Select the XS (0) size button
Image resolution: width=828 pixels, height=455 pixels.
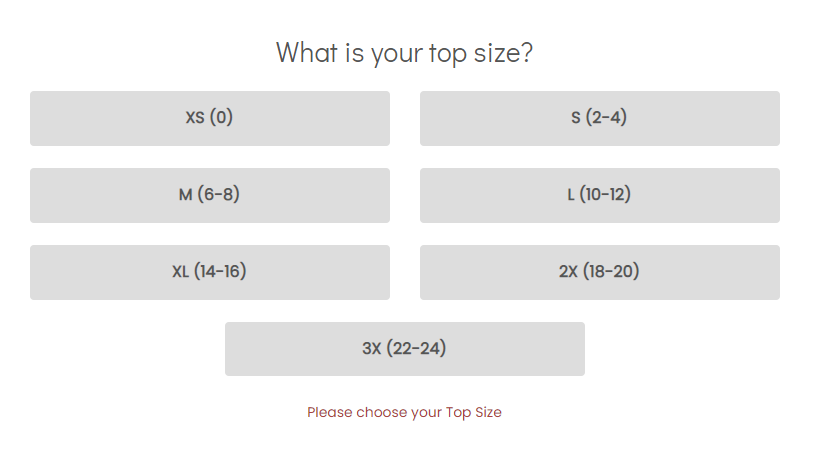(209, 118)
